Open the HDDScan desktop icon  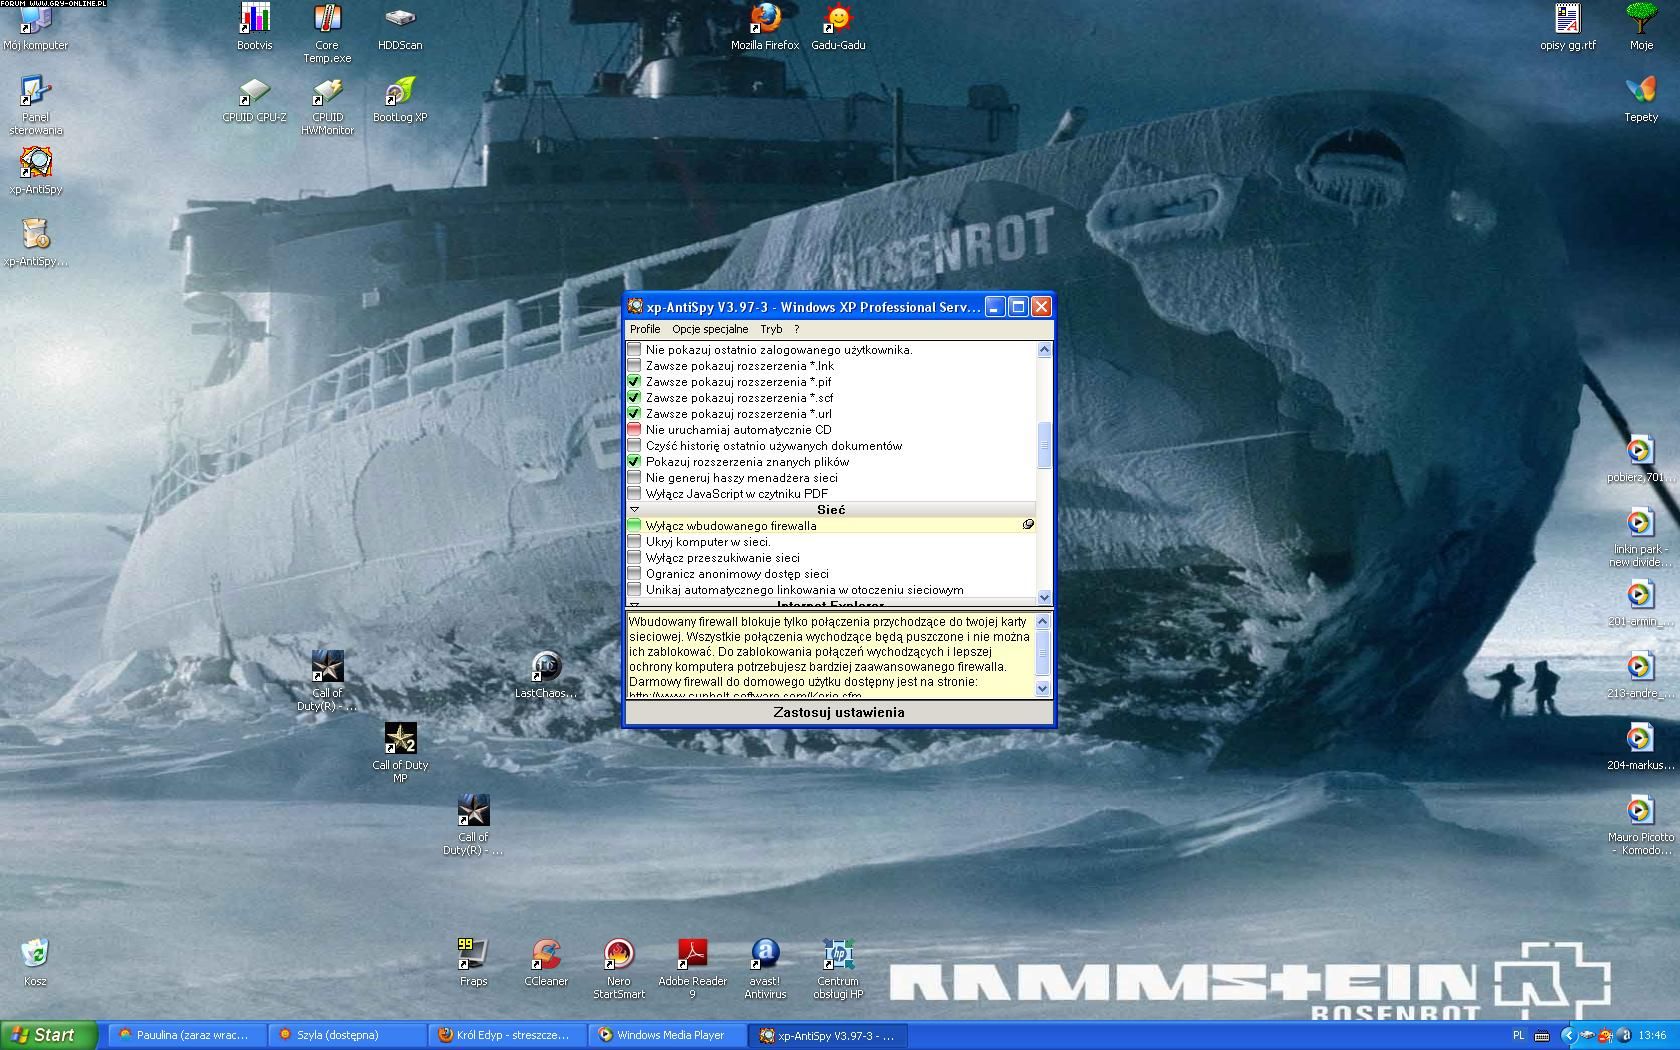coord(400,26)
